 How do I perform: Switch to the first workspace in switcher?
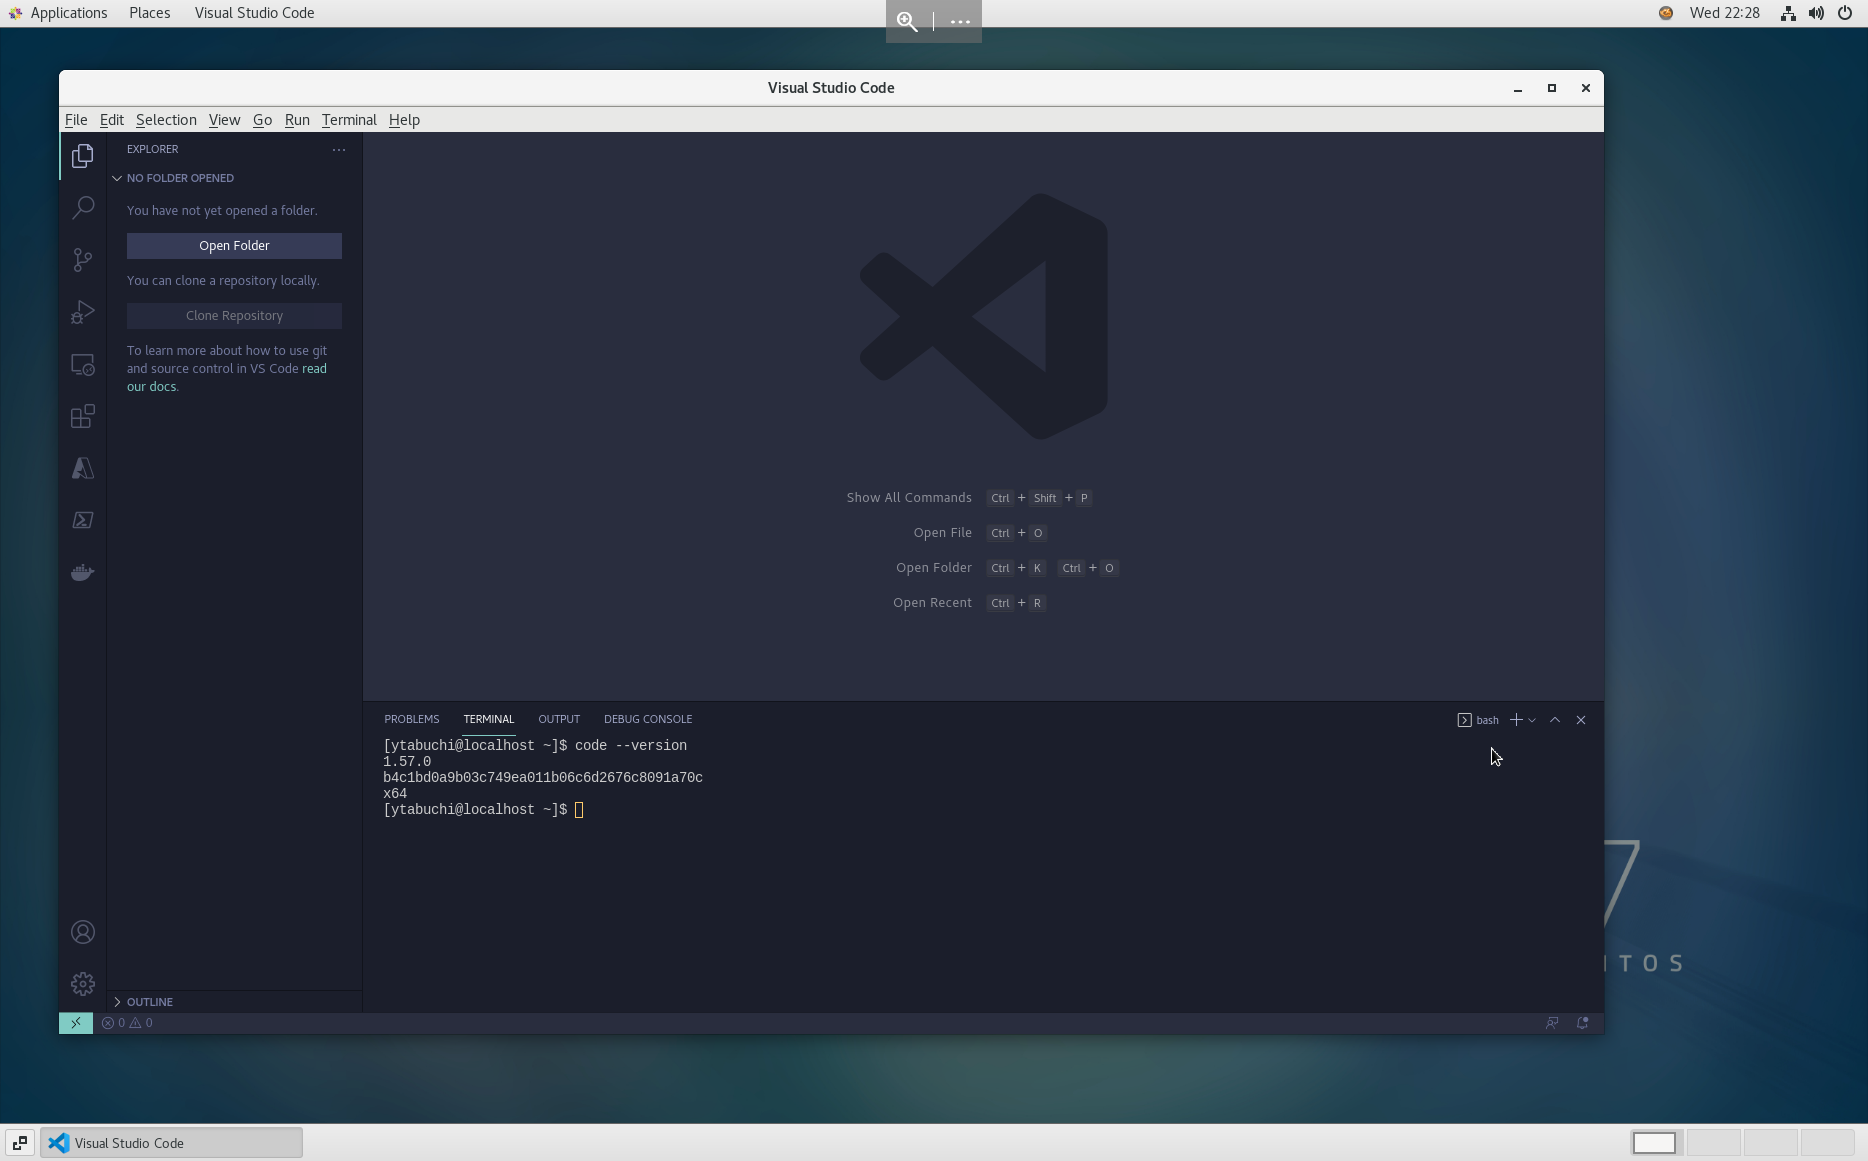point(1654,1143)
